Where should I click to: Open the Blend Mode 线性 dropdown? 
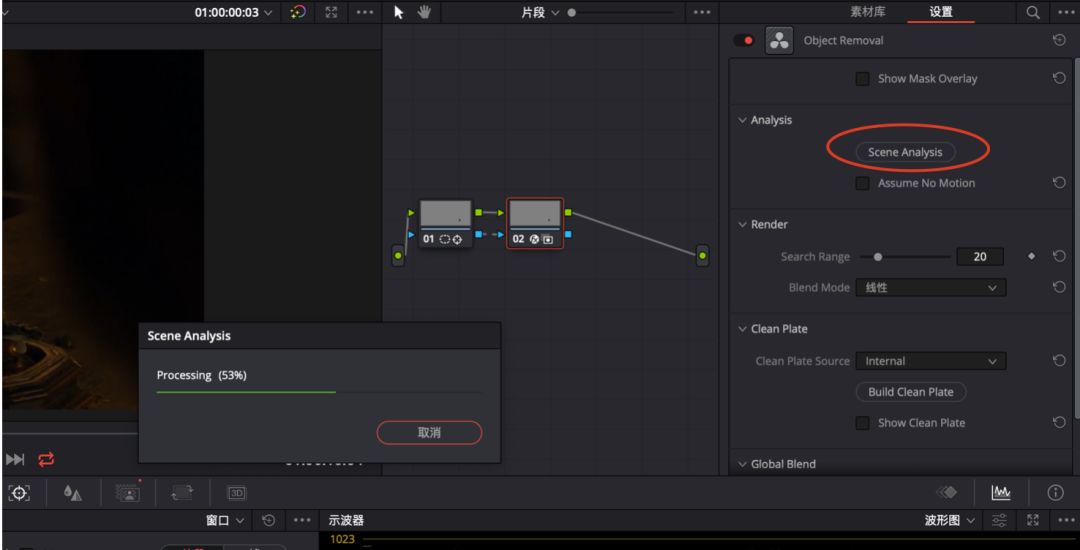pyautogui.click(x=931, y=288)
